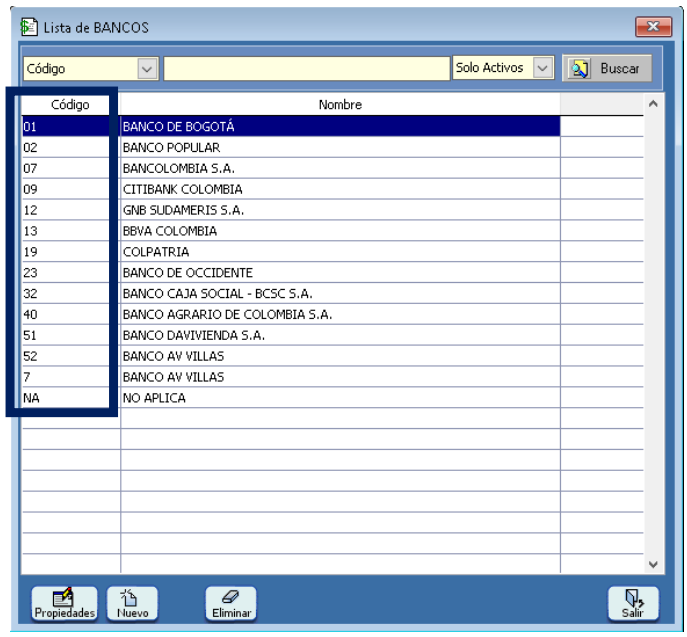Click code cell 09
Image resolution: width=687 pixels, height=637 pixels.
click(x=71, y=189)
